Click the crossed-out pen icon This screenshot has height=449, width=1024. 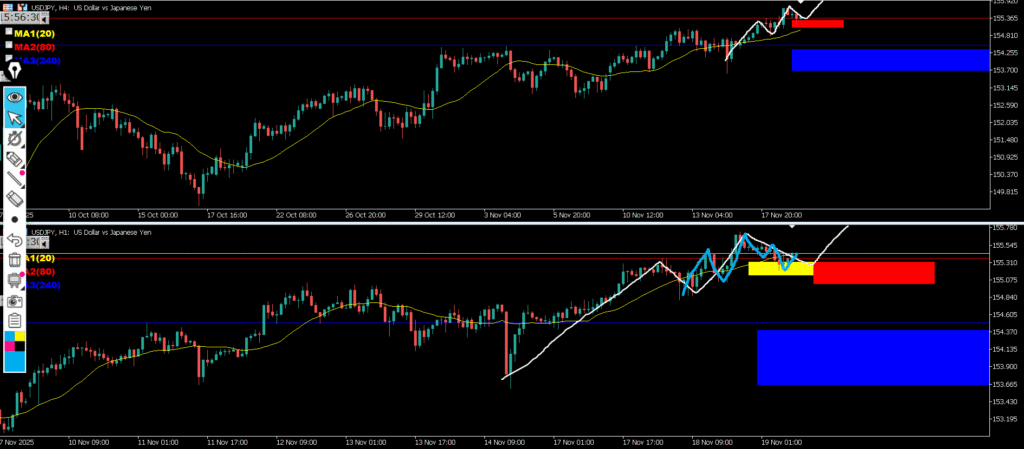coord(15,138)
